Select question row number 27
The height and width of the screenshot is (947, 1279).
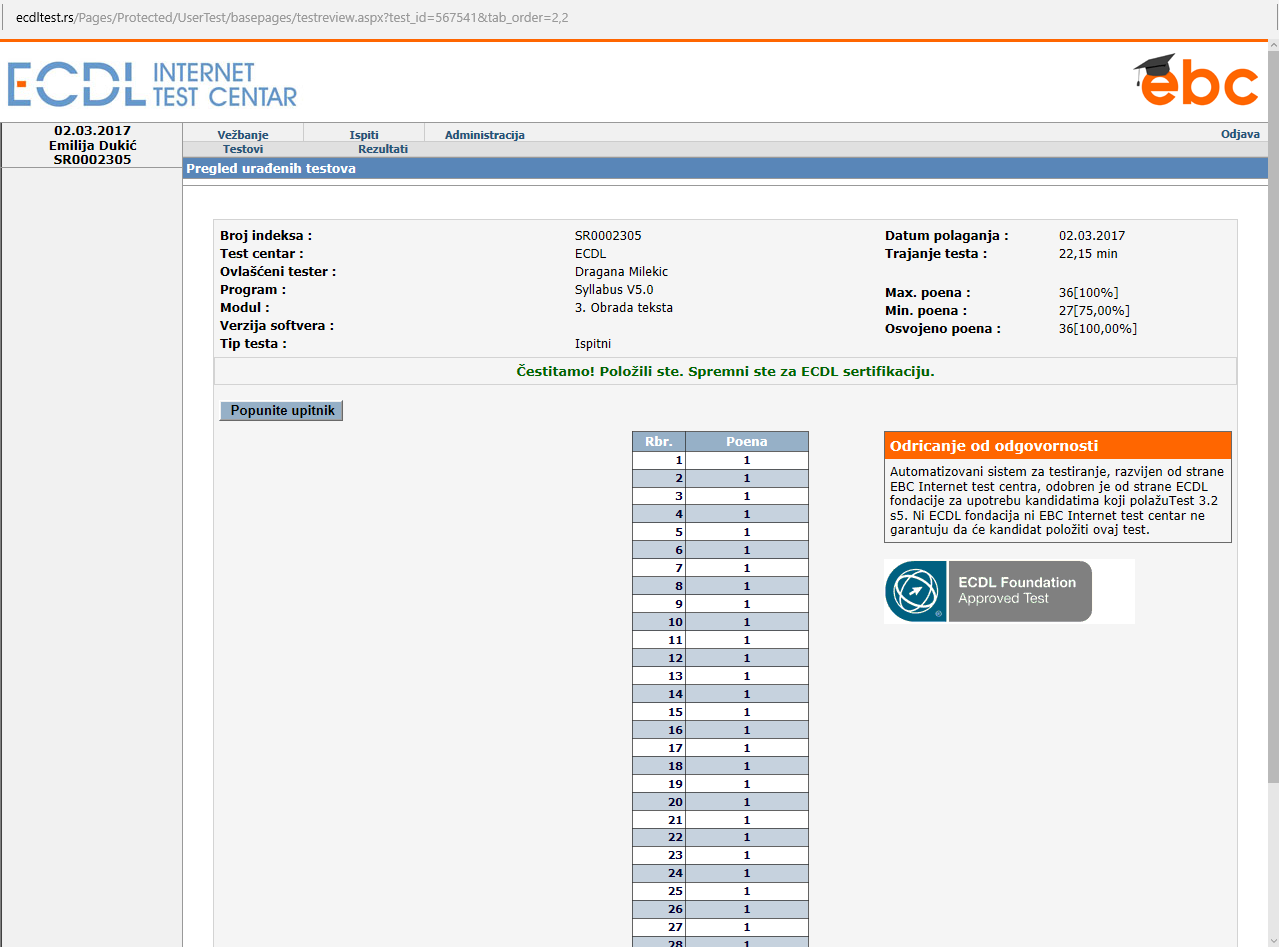pos(720,927)
